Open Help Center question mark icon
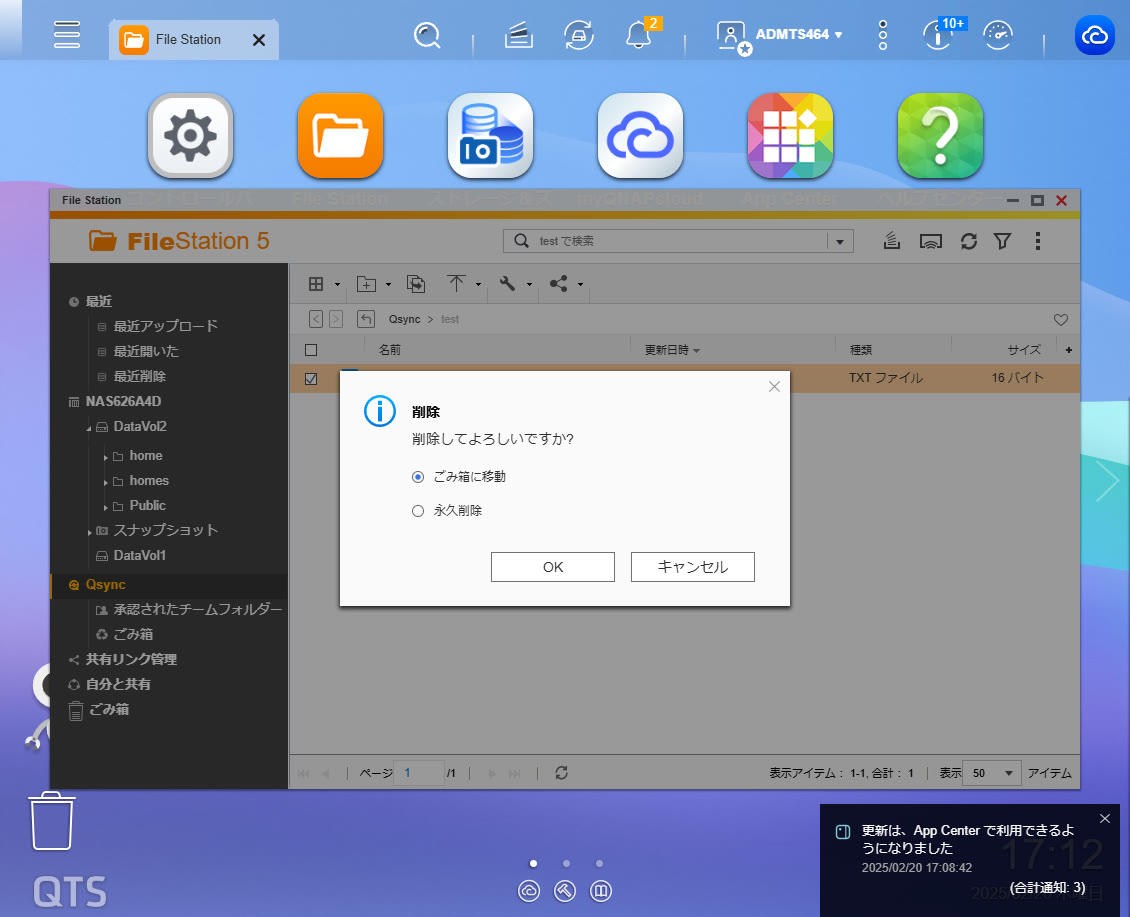The width and height of the screenshot is (1130, 917). [940, 136]
